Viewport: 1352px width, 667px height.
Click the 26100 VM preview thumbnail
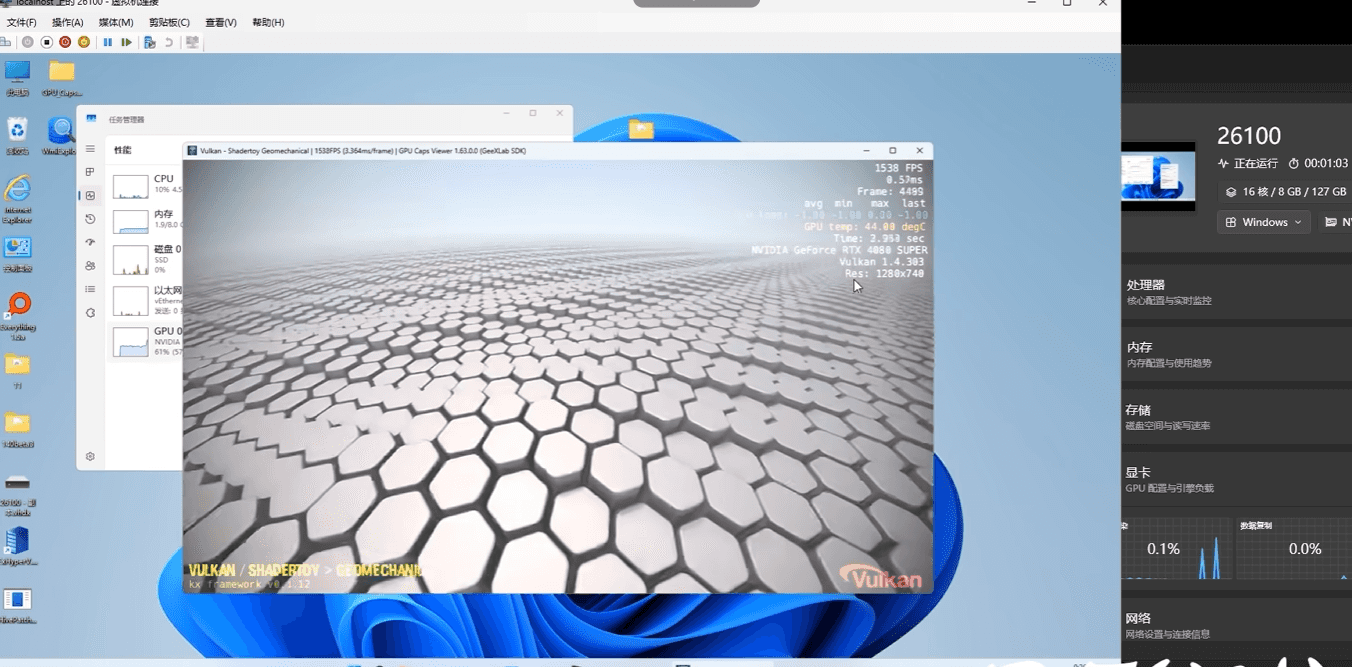point(1158,176)
